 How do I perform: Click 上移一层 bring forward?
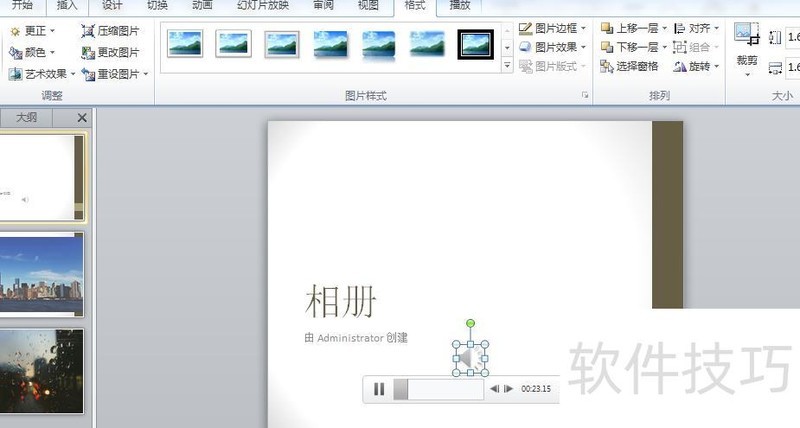point(629,29)
